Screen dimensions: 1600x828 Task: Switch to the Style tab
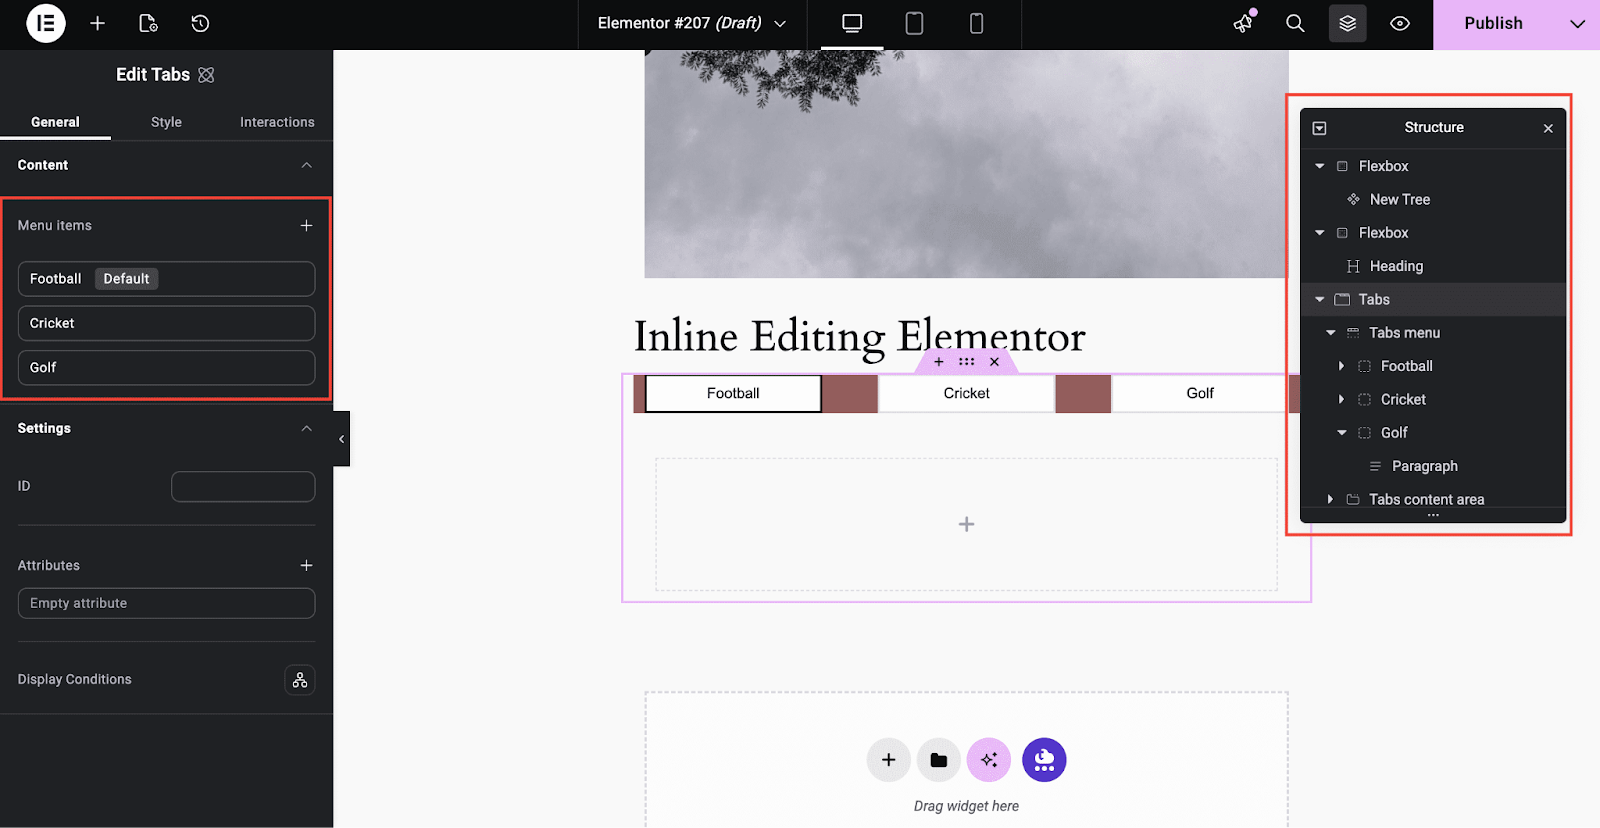coord(166,122)
